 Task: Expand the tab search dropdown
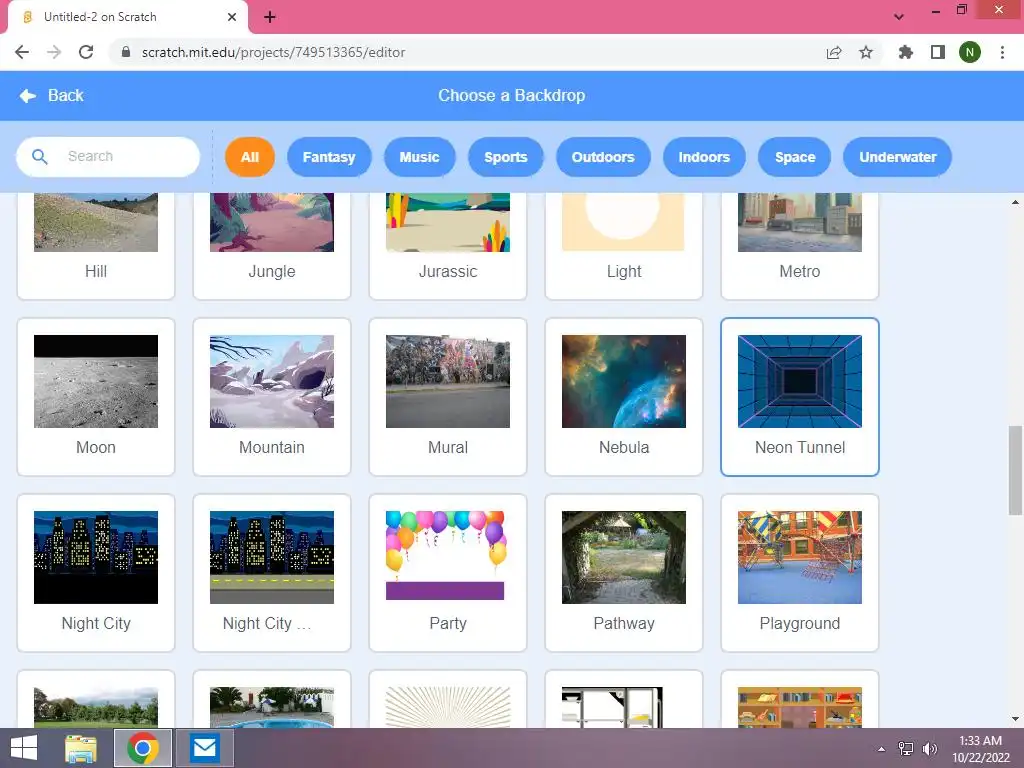pos(899,17)
